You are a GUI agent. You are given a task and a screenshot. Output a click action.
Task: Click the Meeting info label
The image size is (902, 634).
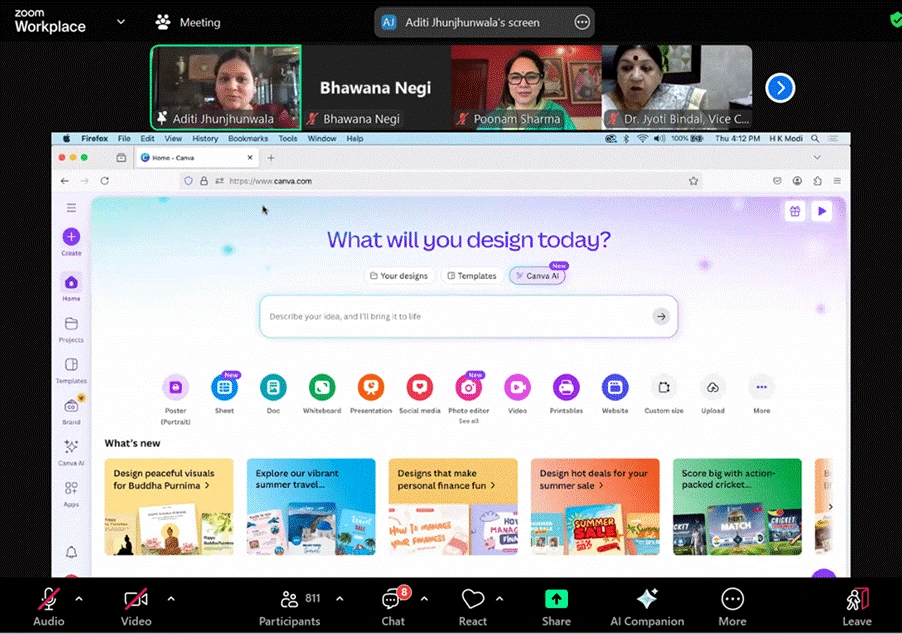(188, 22)
